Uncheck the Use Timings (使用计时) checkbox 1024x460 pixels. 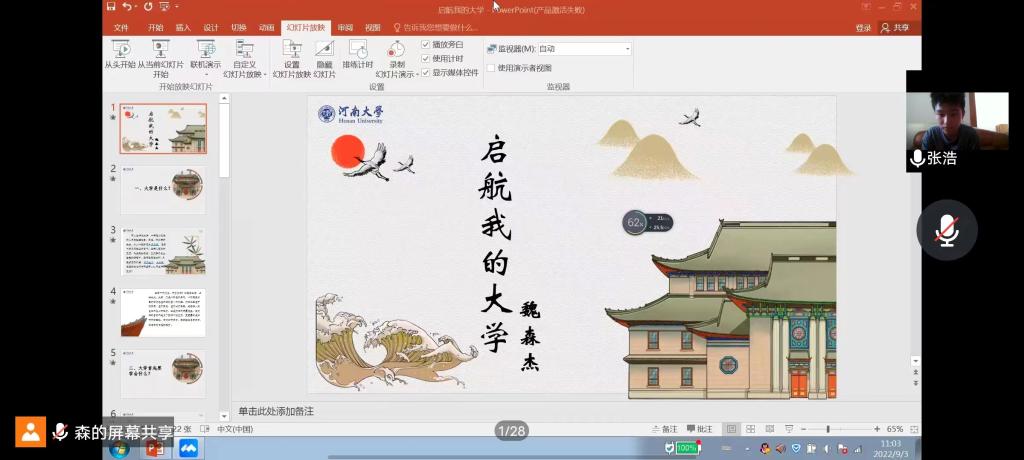click(426, 59)
